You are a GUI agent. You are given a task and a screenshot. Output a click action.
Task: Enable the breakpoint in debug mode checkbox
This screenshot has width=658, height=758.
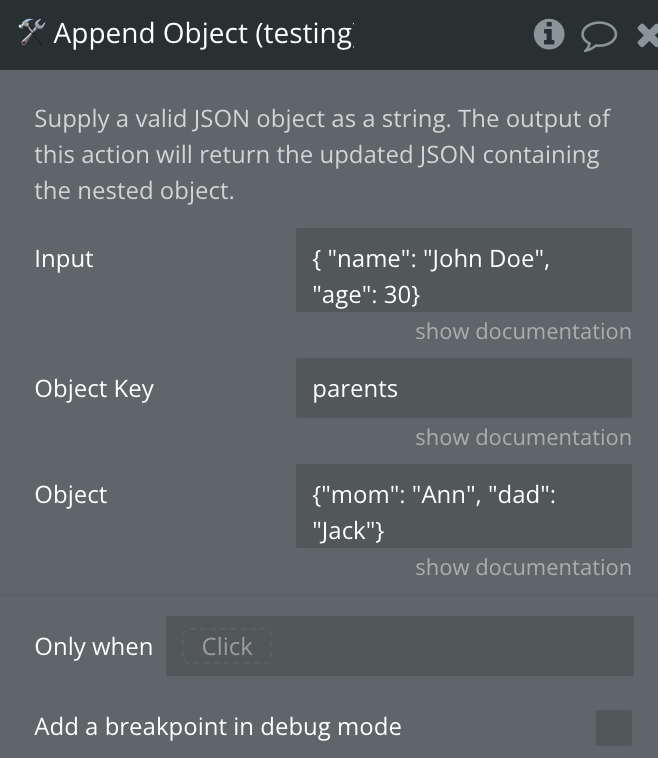point(614,728)
